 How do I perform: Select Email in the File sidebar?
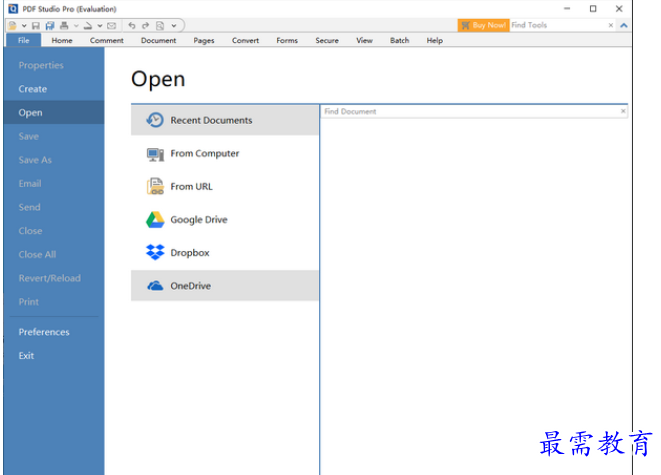click(54, 183)
